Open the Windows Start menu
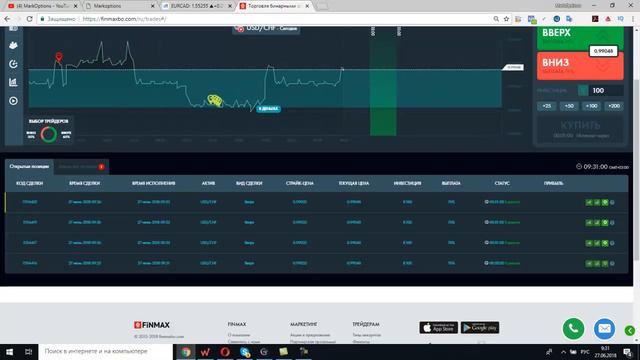 (9, 351)
